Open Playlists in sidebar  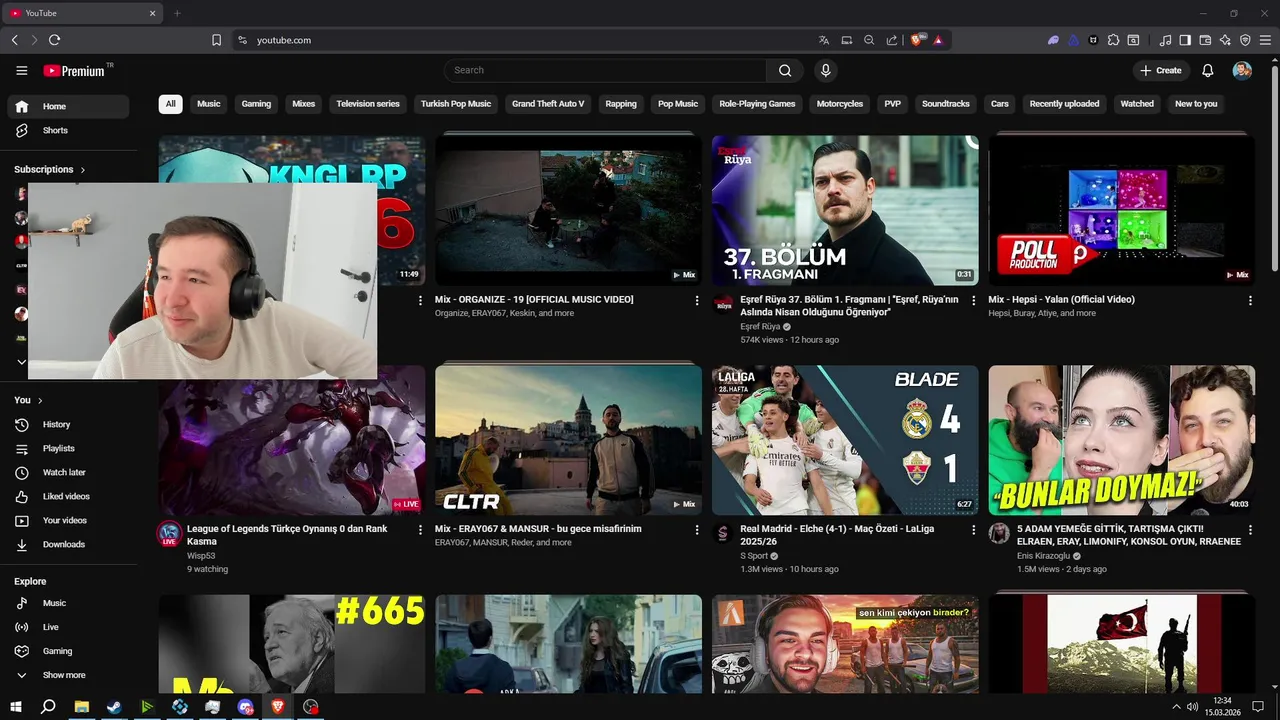[68, 448]
